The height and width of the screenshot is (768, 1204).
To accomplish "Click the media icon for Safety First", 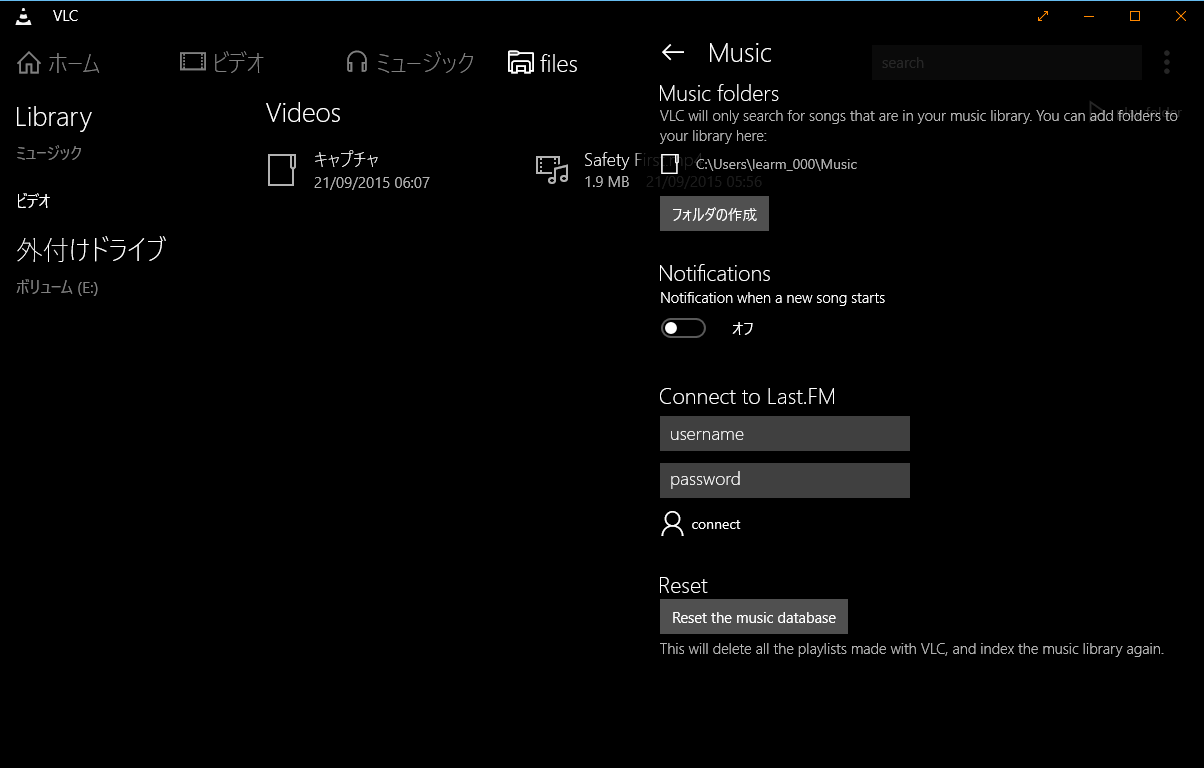I will (x=552, y=170).
